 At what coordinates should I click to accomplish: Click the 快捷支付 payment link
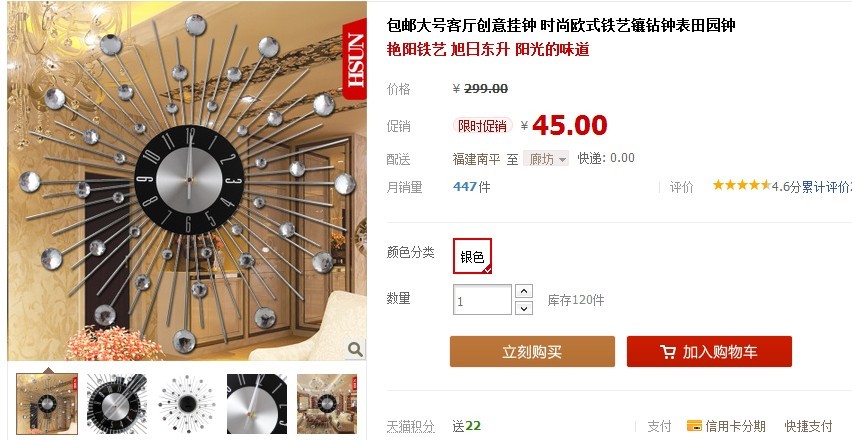tap(809, 426)
